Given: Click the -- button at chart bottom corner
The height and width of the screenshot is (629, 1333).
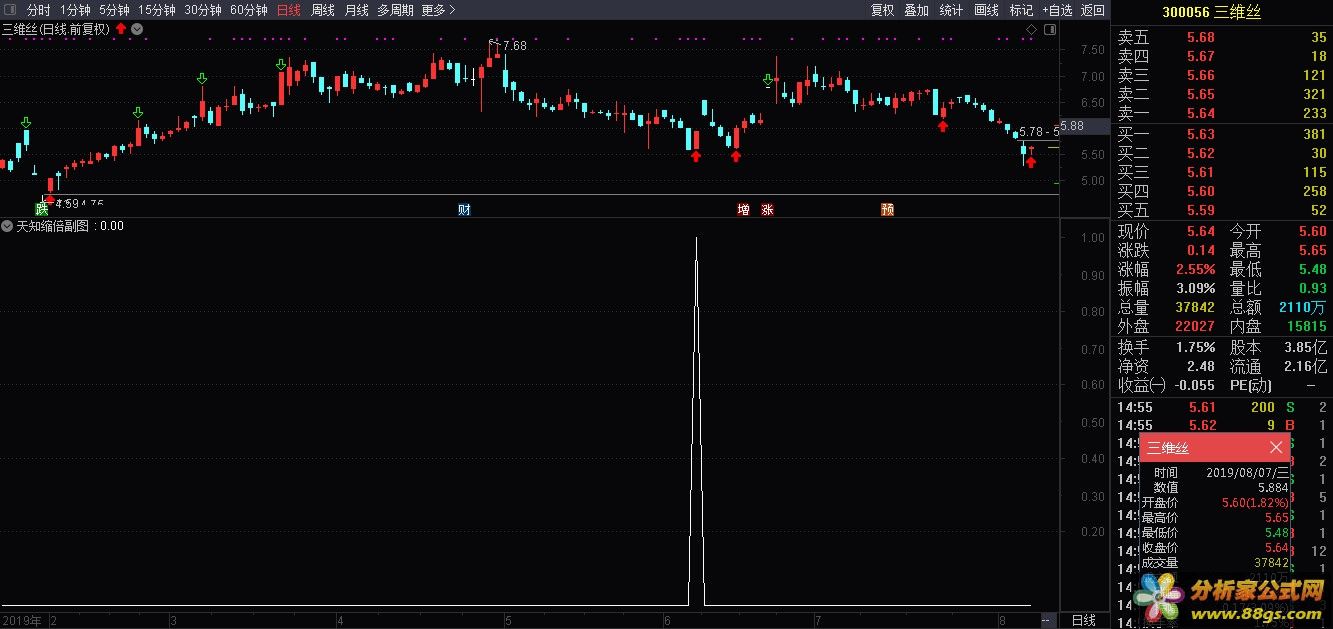Looking at the screenshot, I should point(1047,620).
